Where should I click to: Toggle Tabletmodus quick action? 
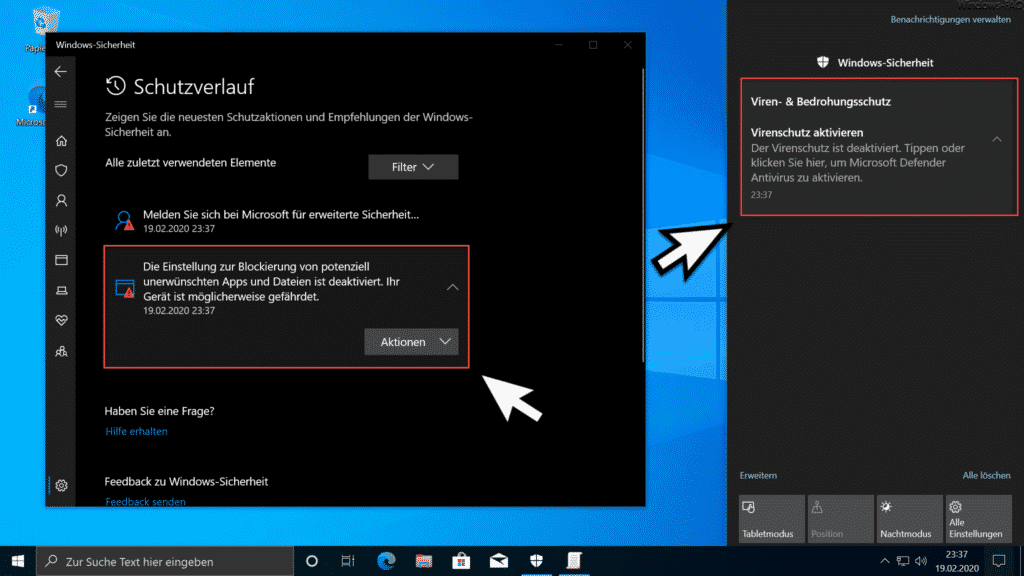(x=772, y=519)
